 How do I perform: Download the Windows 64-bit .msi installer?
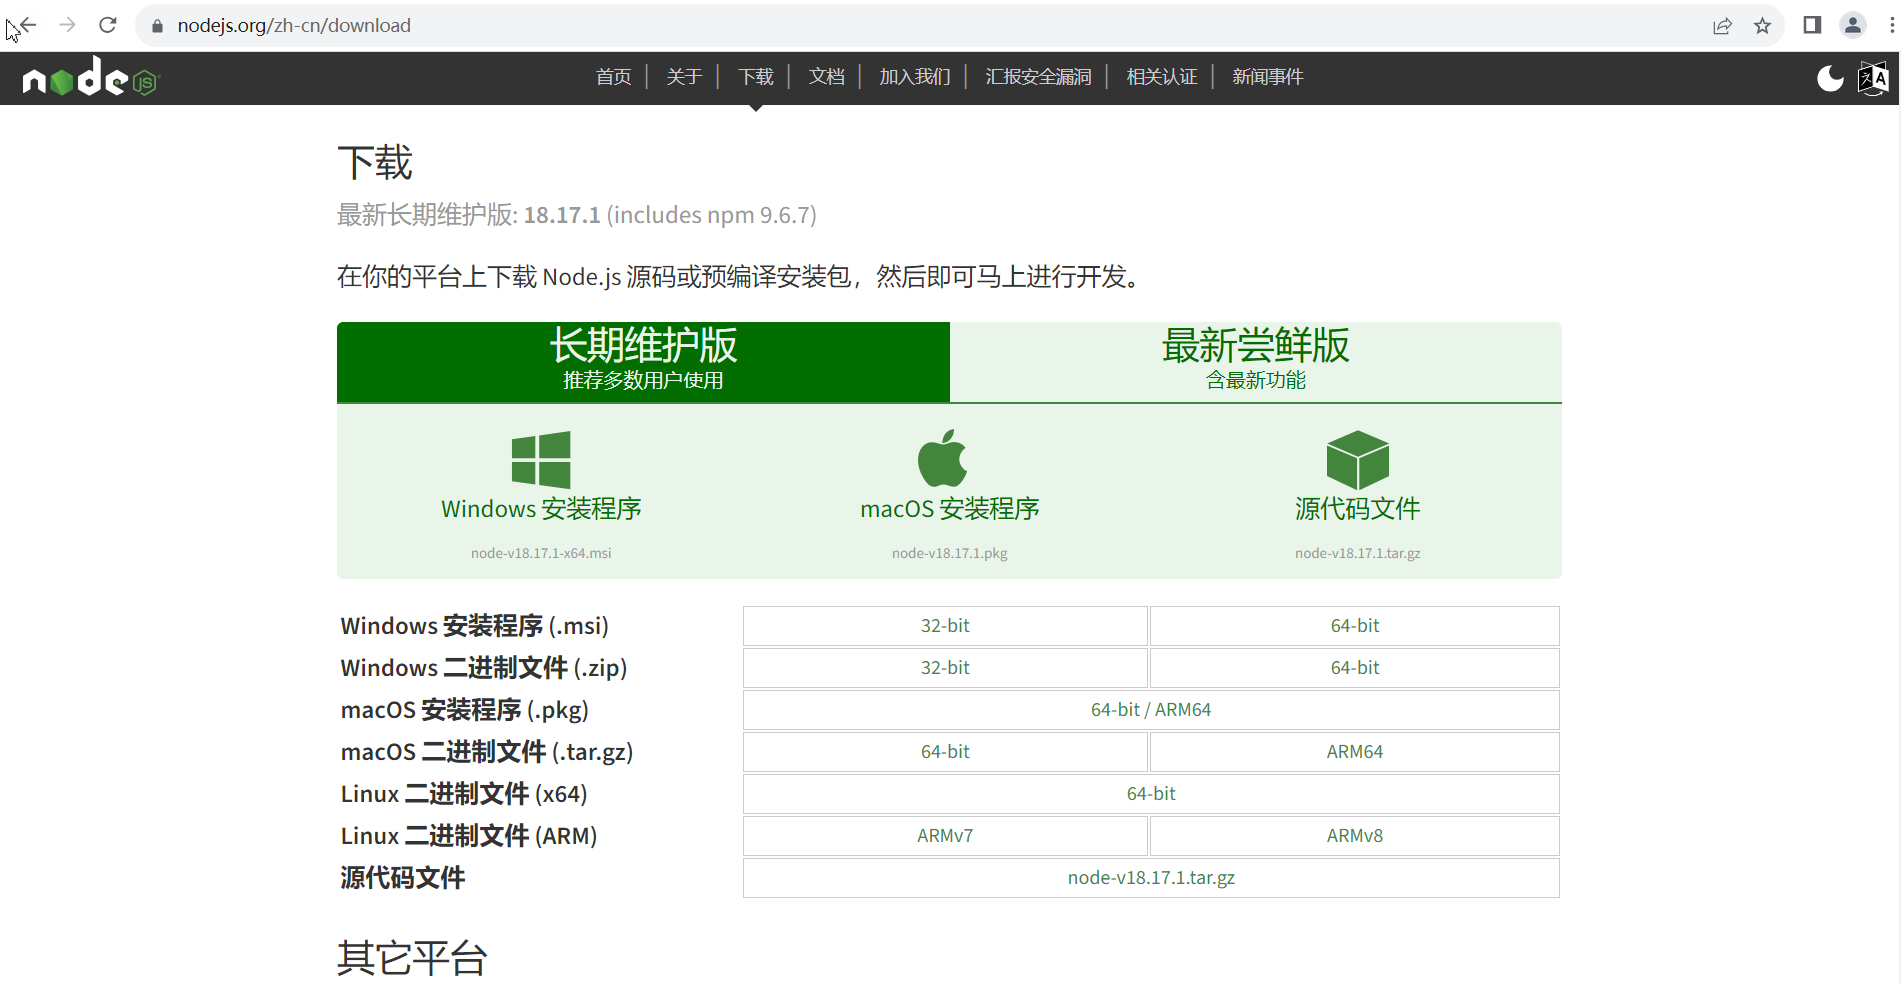pyautogui.click(x=1354, y=625)
